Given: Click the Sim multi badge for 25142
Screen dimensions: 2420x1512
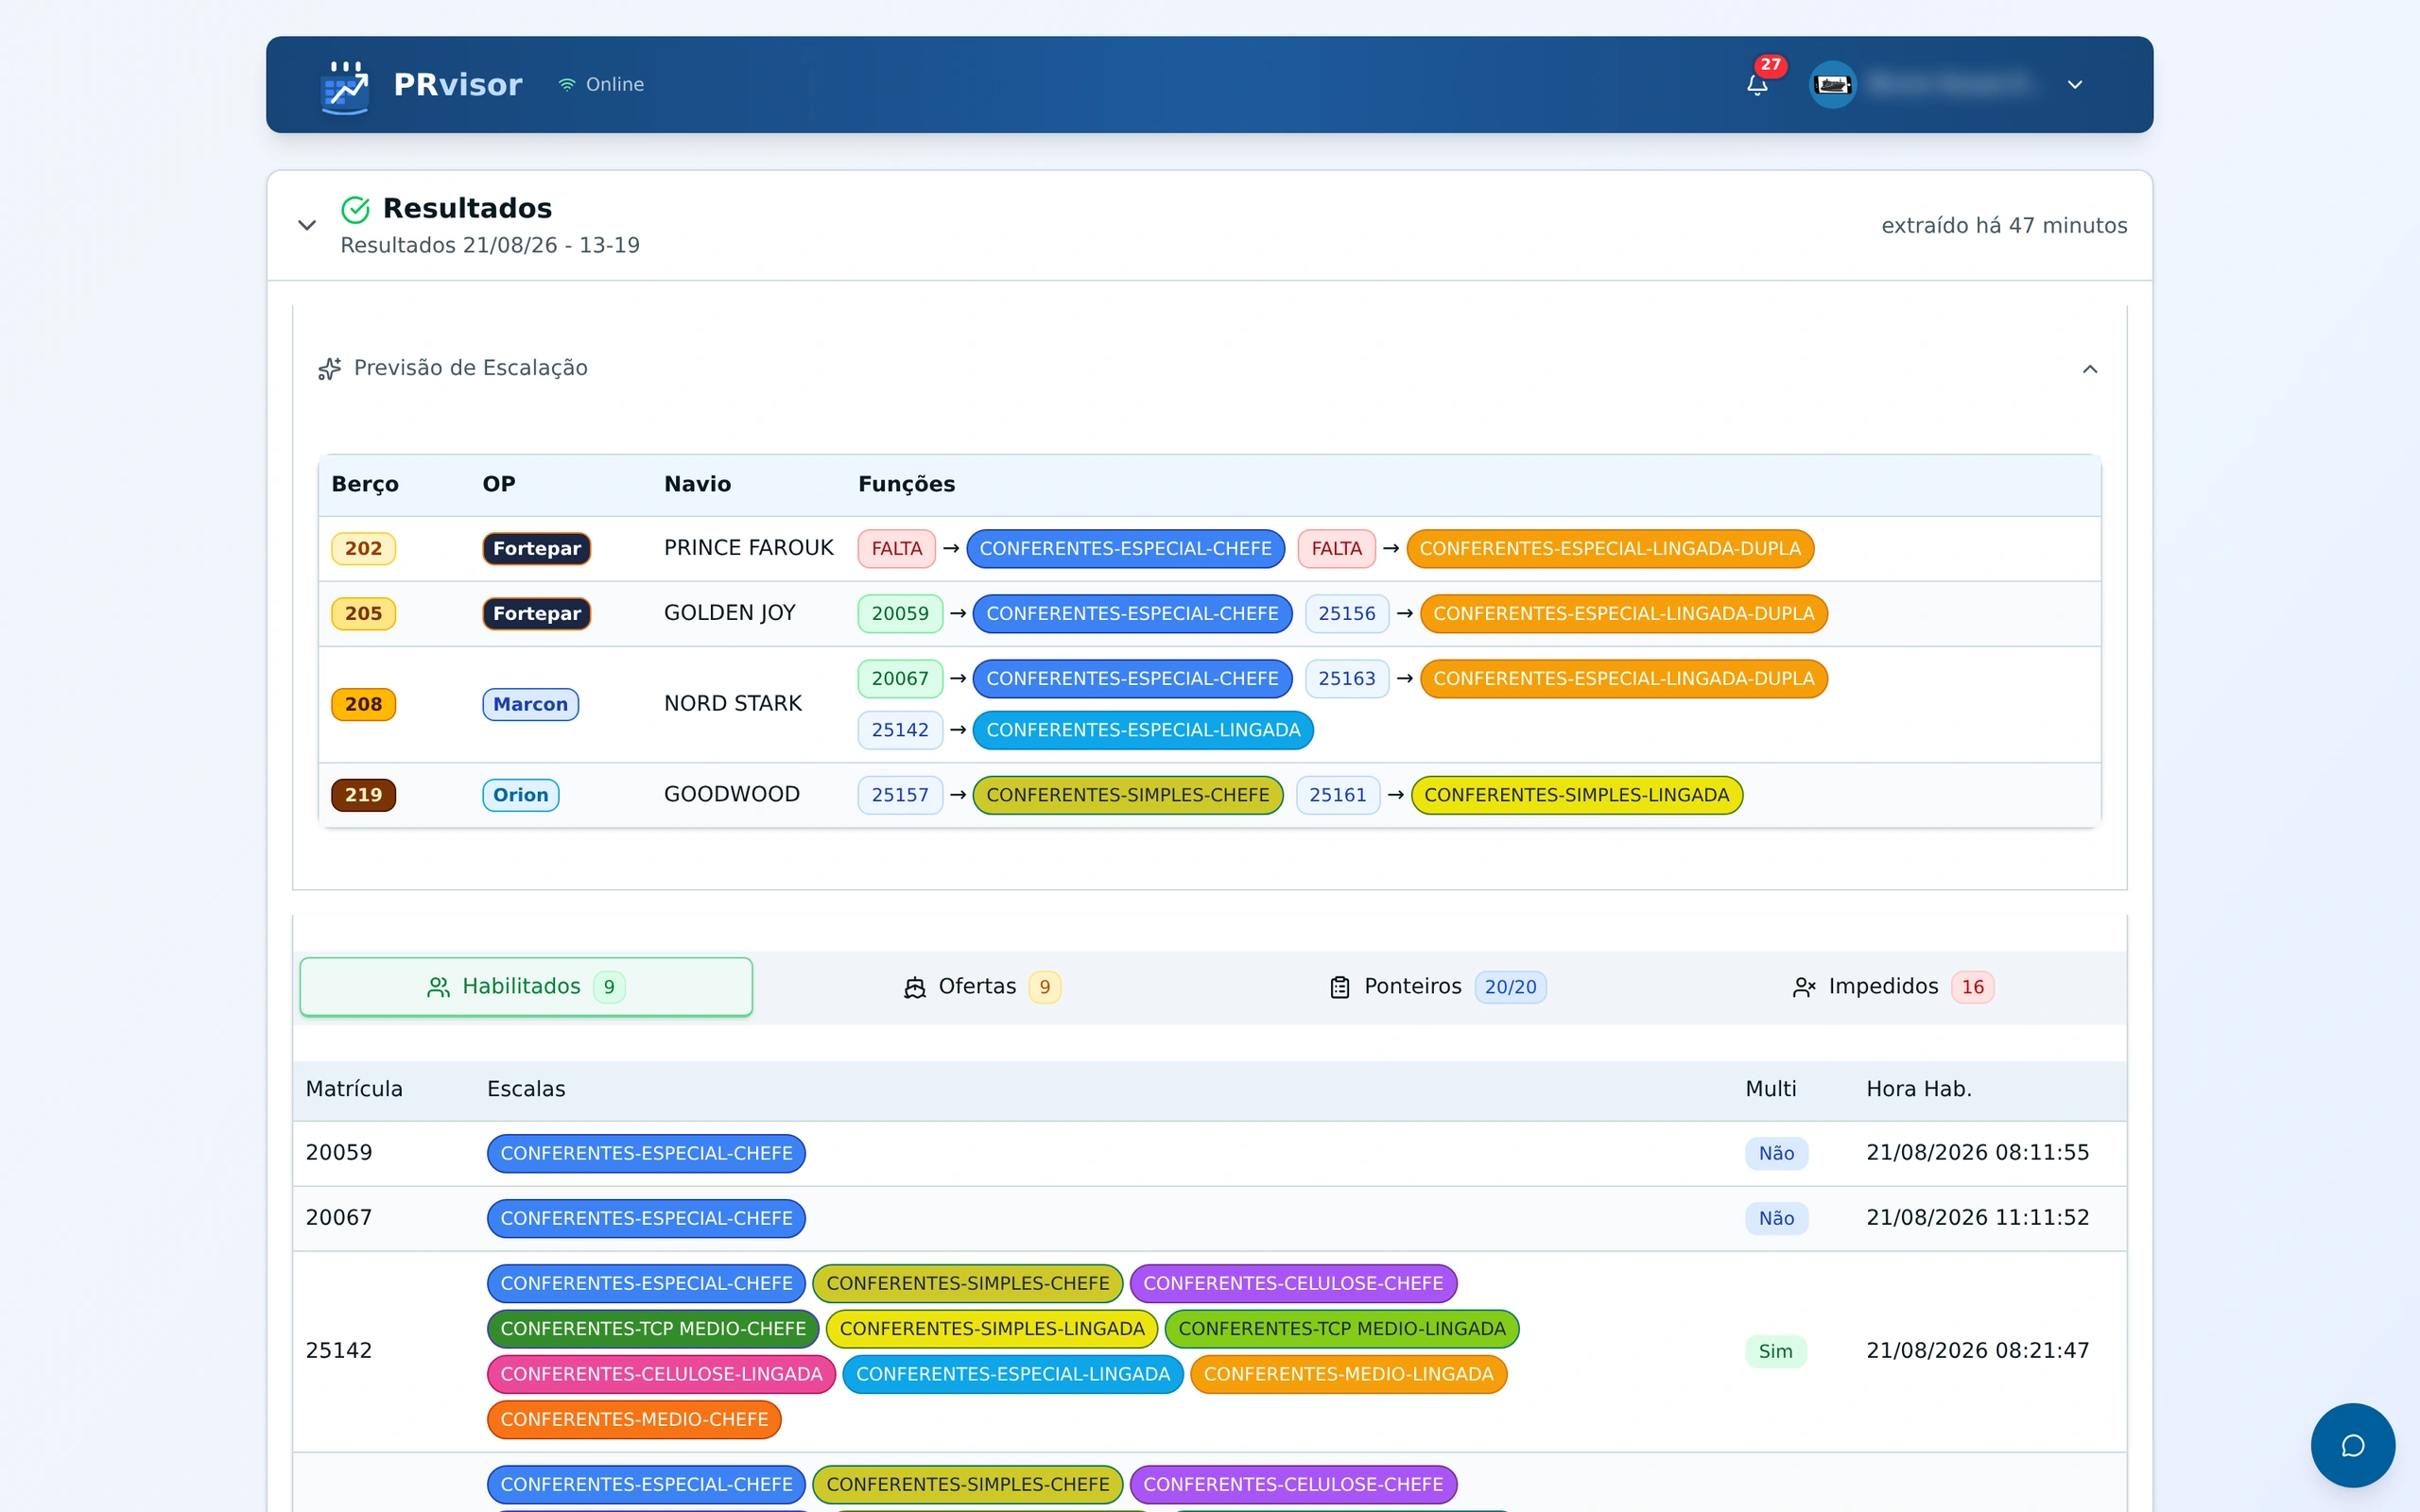Looking at the screenshot, I should pos(1775,1352).
